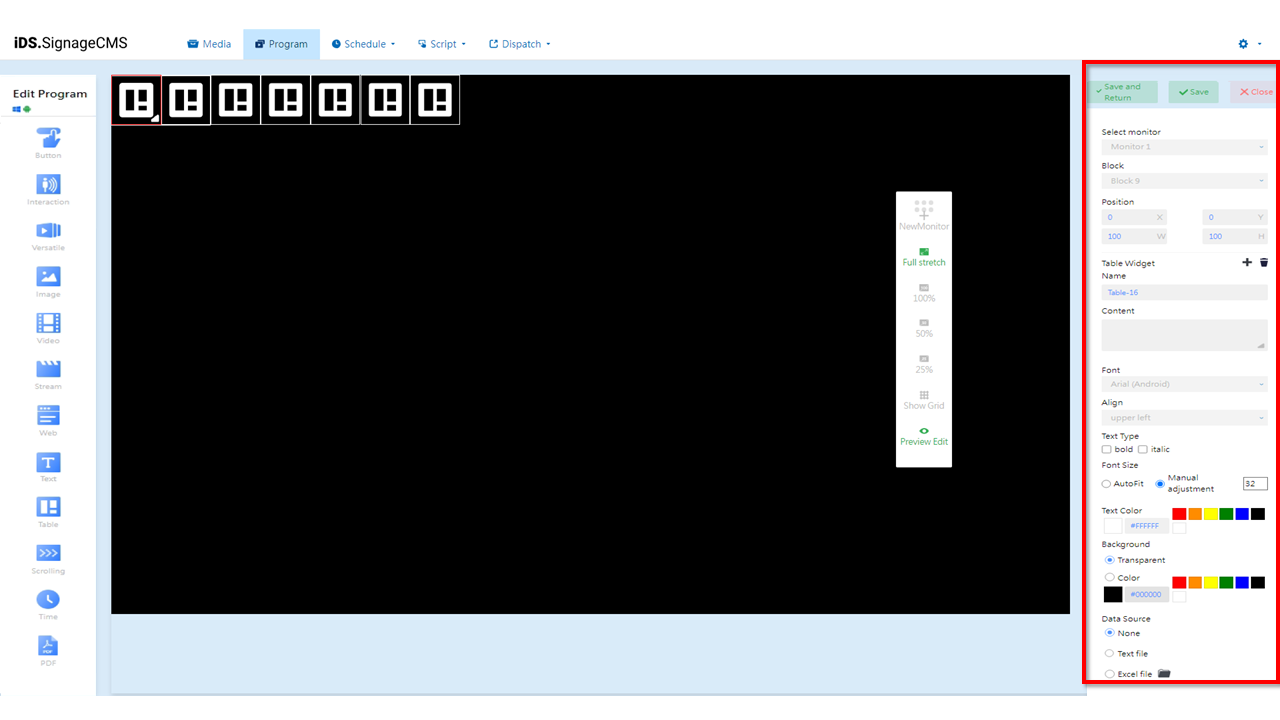Enable italic text type
Image resolution: width=1280 pixels, height=720 pixels.
(x=1142, y=449)
